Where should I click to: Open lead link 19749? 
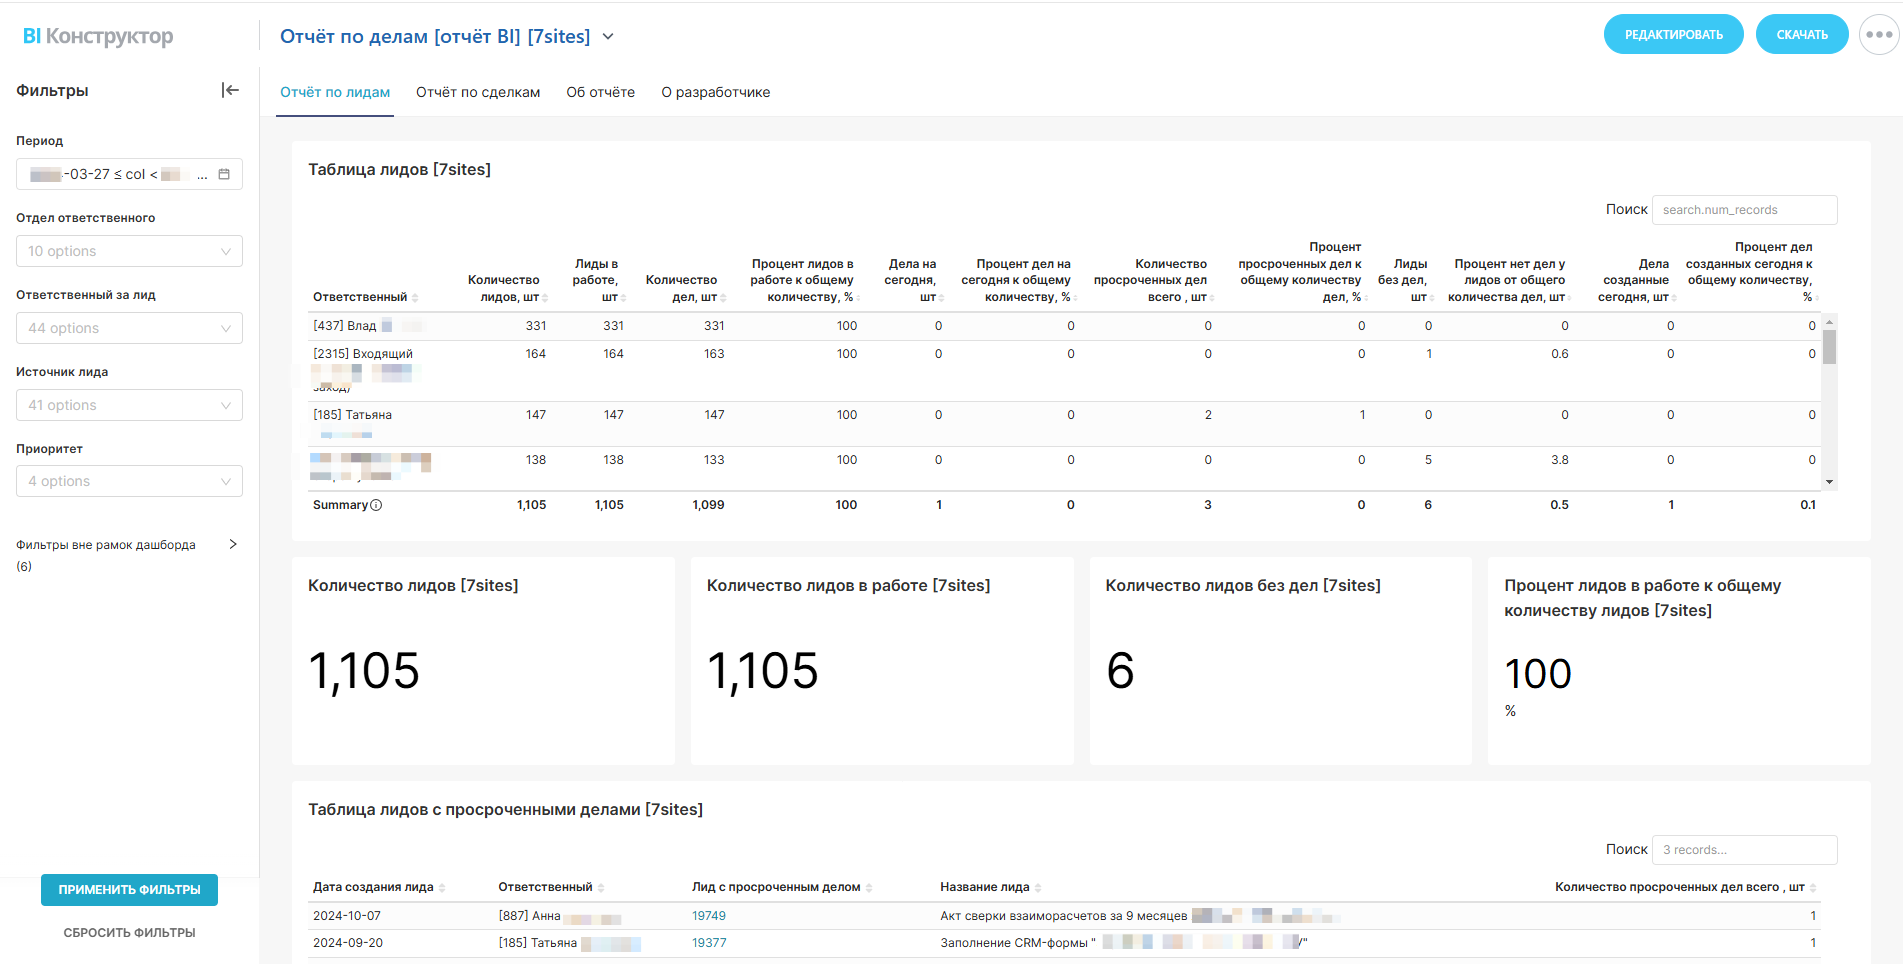[708, 916]
